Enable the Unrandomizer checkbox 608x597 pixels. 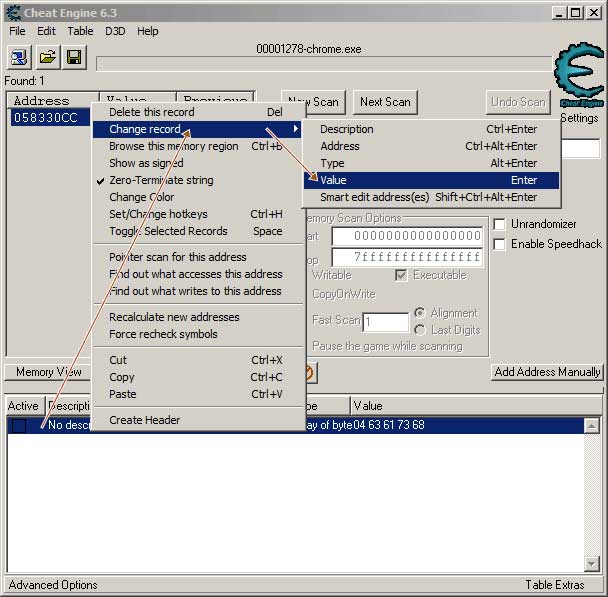(499, 224)
